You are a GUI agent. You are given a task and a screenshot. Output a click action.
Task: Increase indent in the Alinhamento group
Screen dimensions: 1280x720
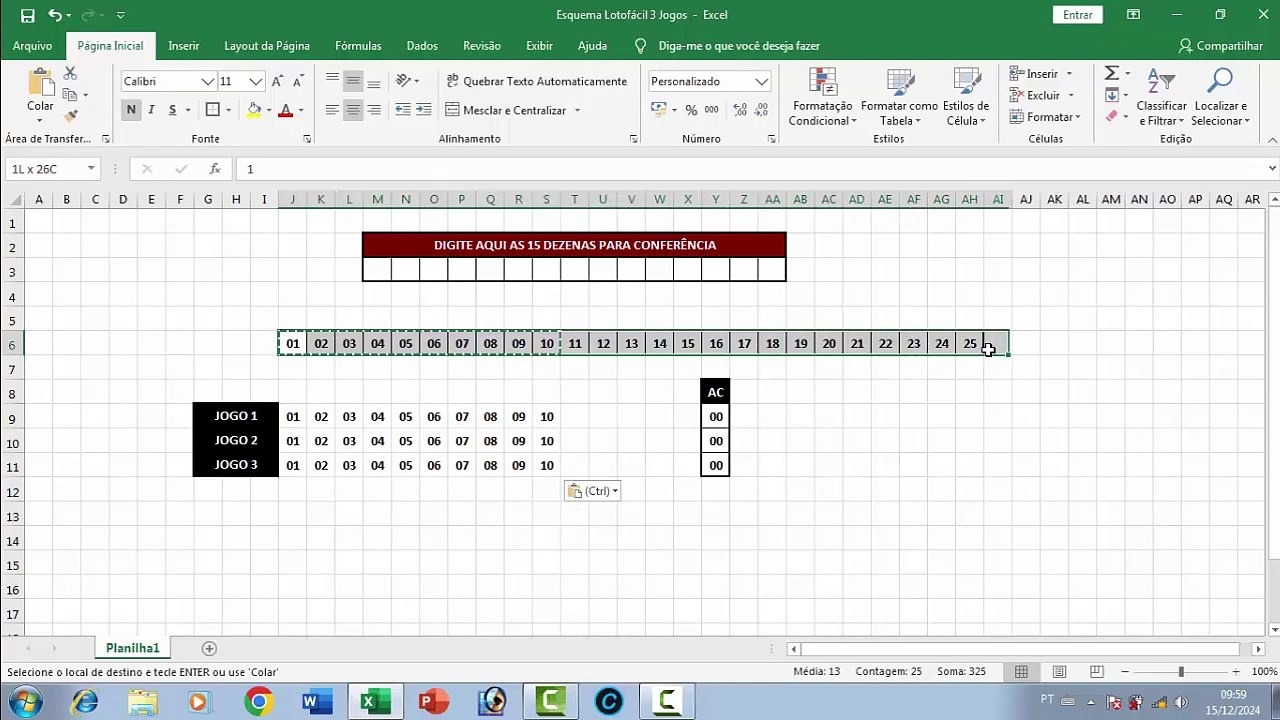click(x=424, y=110)
